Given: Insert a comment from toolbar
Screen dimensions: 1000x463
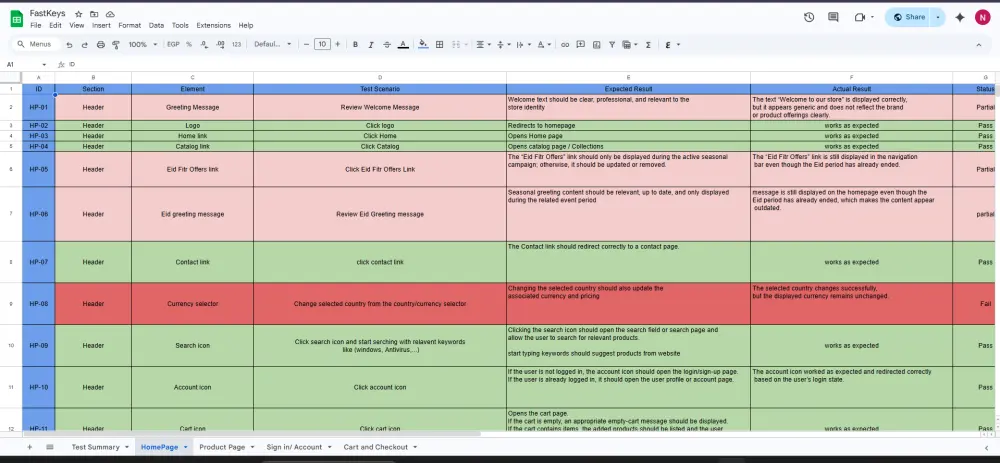Looking at the screenshot, I should tap(580, 45).
